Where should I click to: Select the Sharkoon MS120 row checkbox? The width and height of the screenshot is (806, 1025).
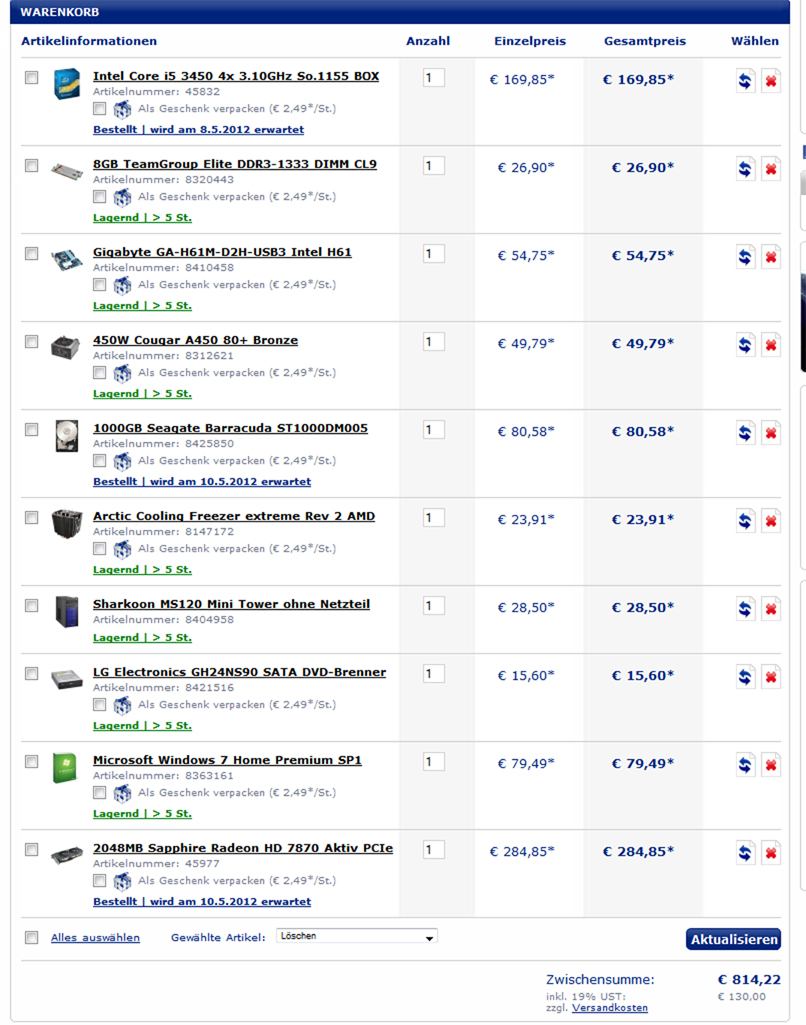31,606
